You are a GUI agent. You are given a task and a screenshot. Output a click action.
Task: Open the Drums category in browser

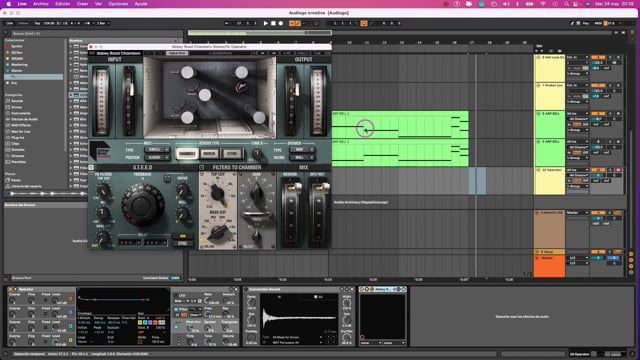click(x=16, y=107)
